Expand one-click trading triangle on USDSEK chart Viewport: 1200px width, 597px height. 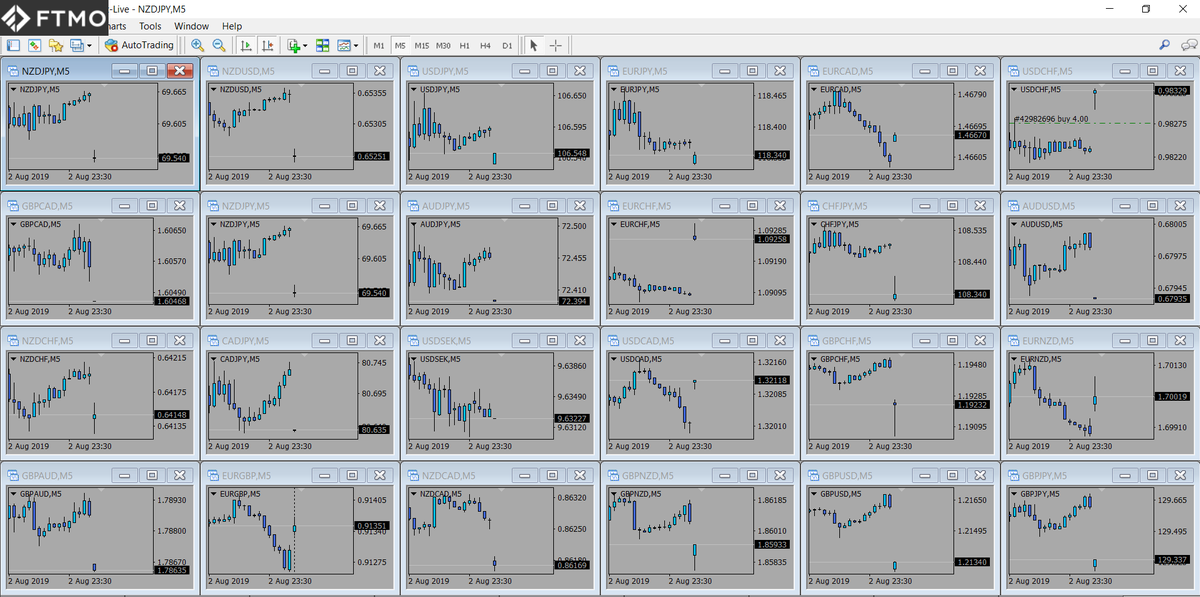[x=413, y=359]
